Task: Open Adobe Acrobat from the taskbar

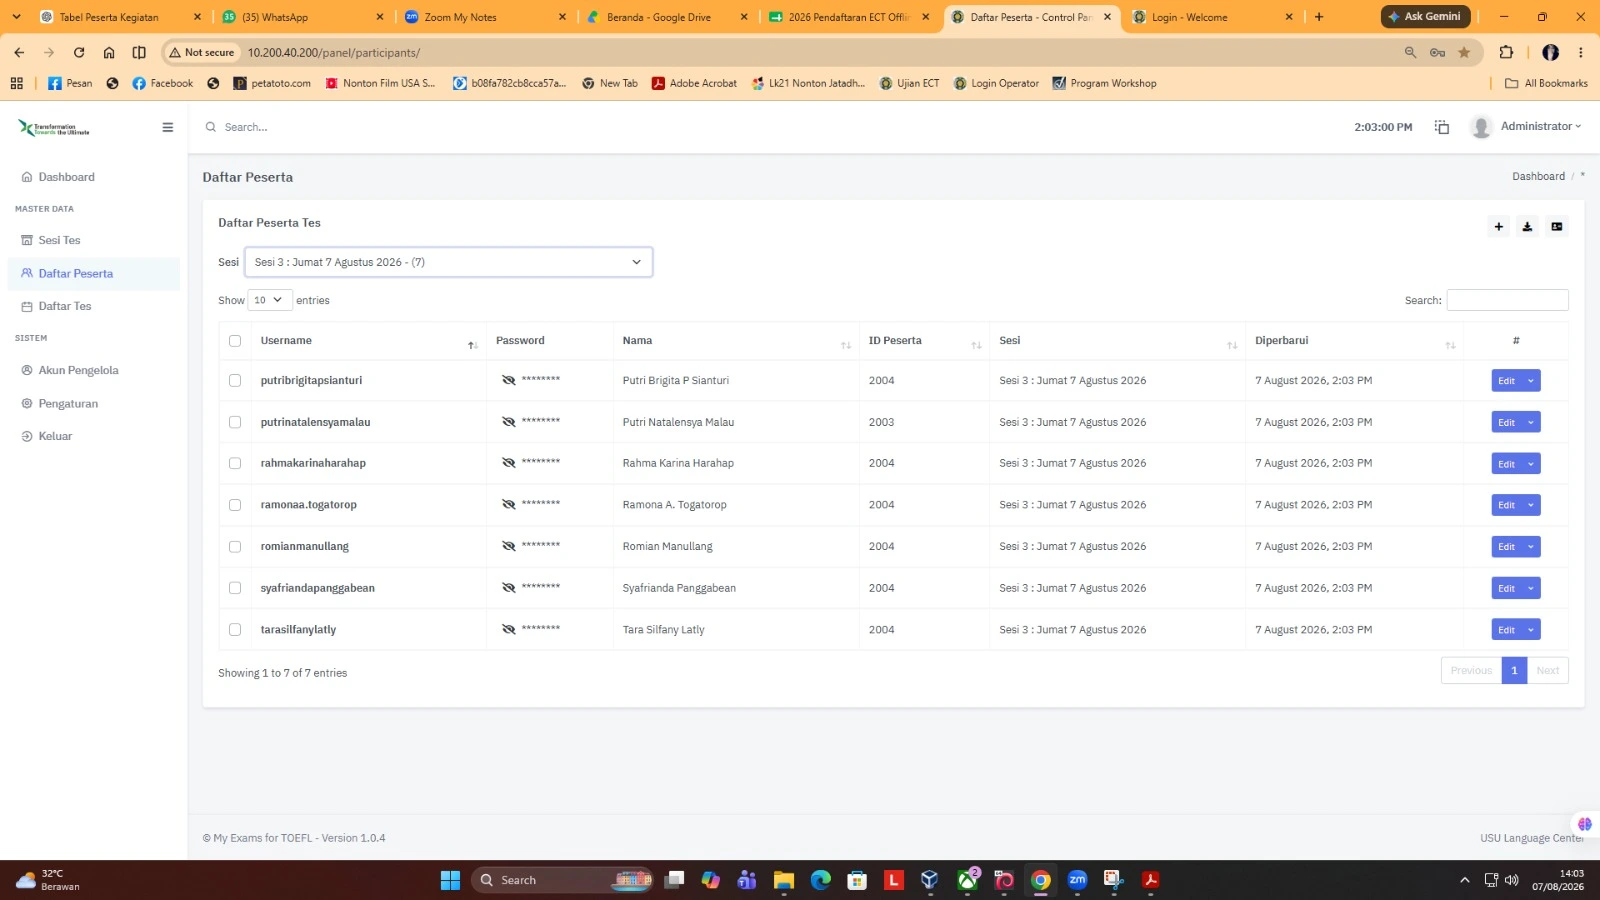Action: [x=1150, y=880]
